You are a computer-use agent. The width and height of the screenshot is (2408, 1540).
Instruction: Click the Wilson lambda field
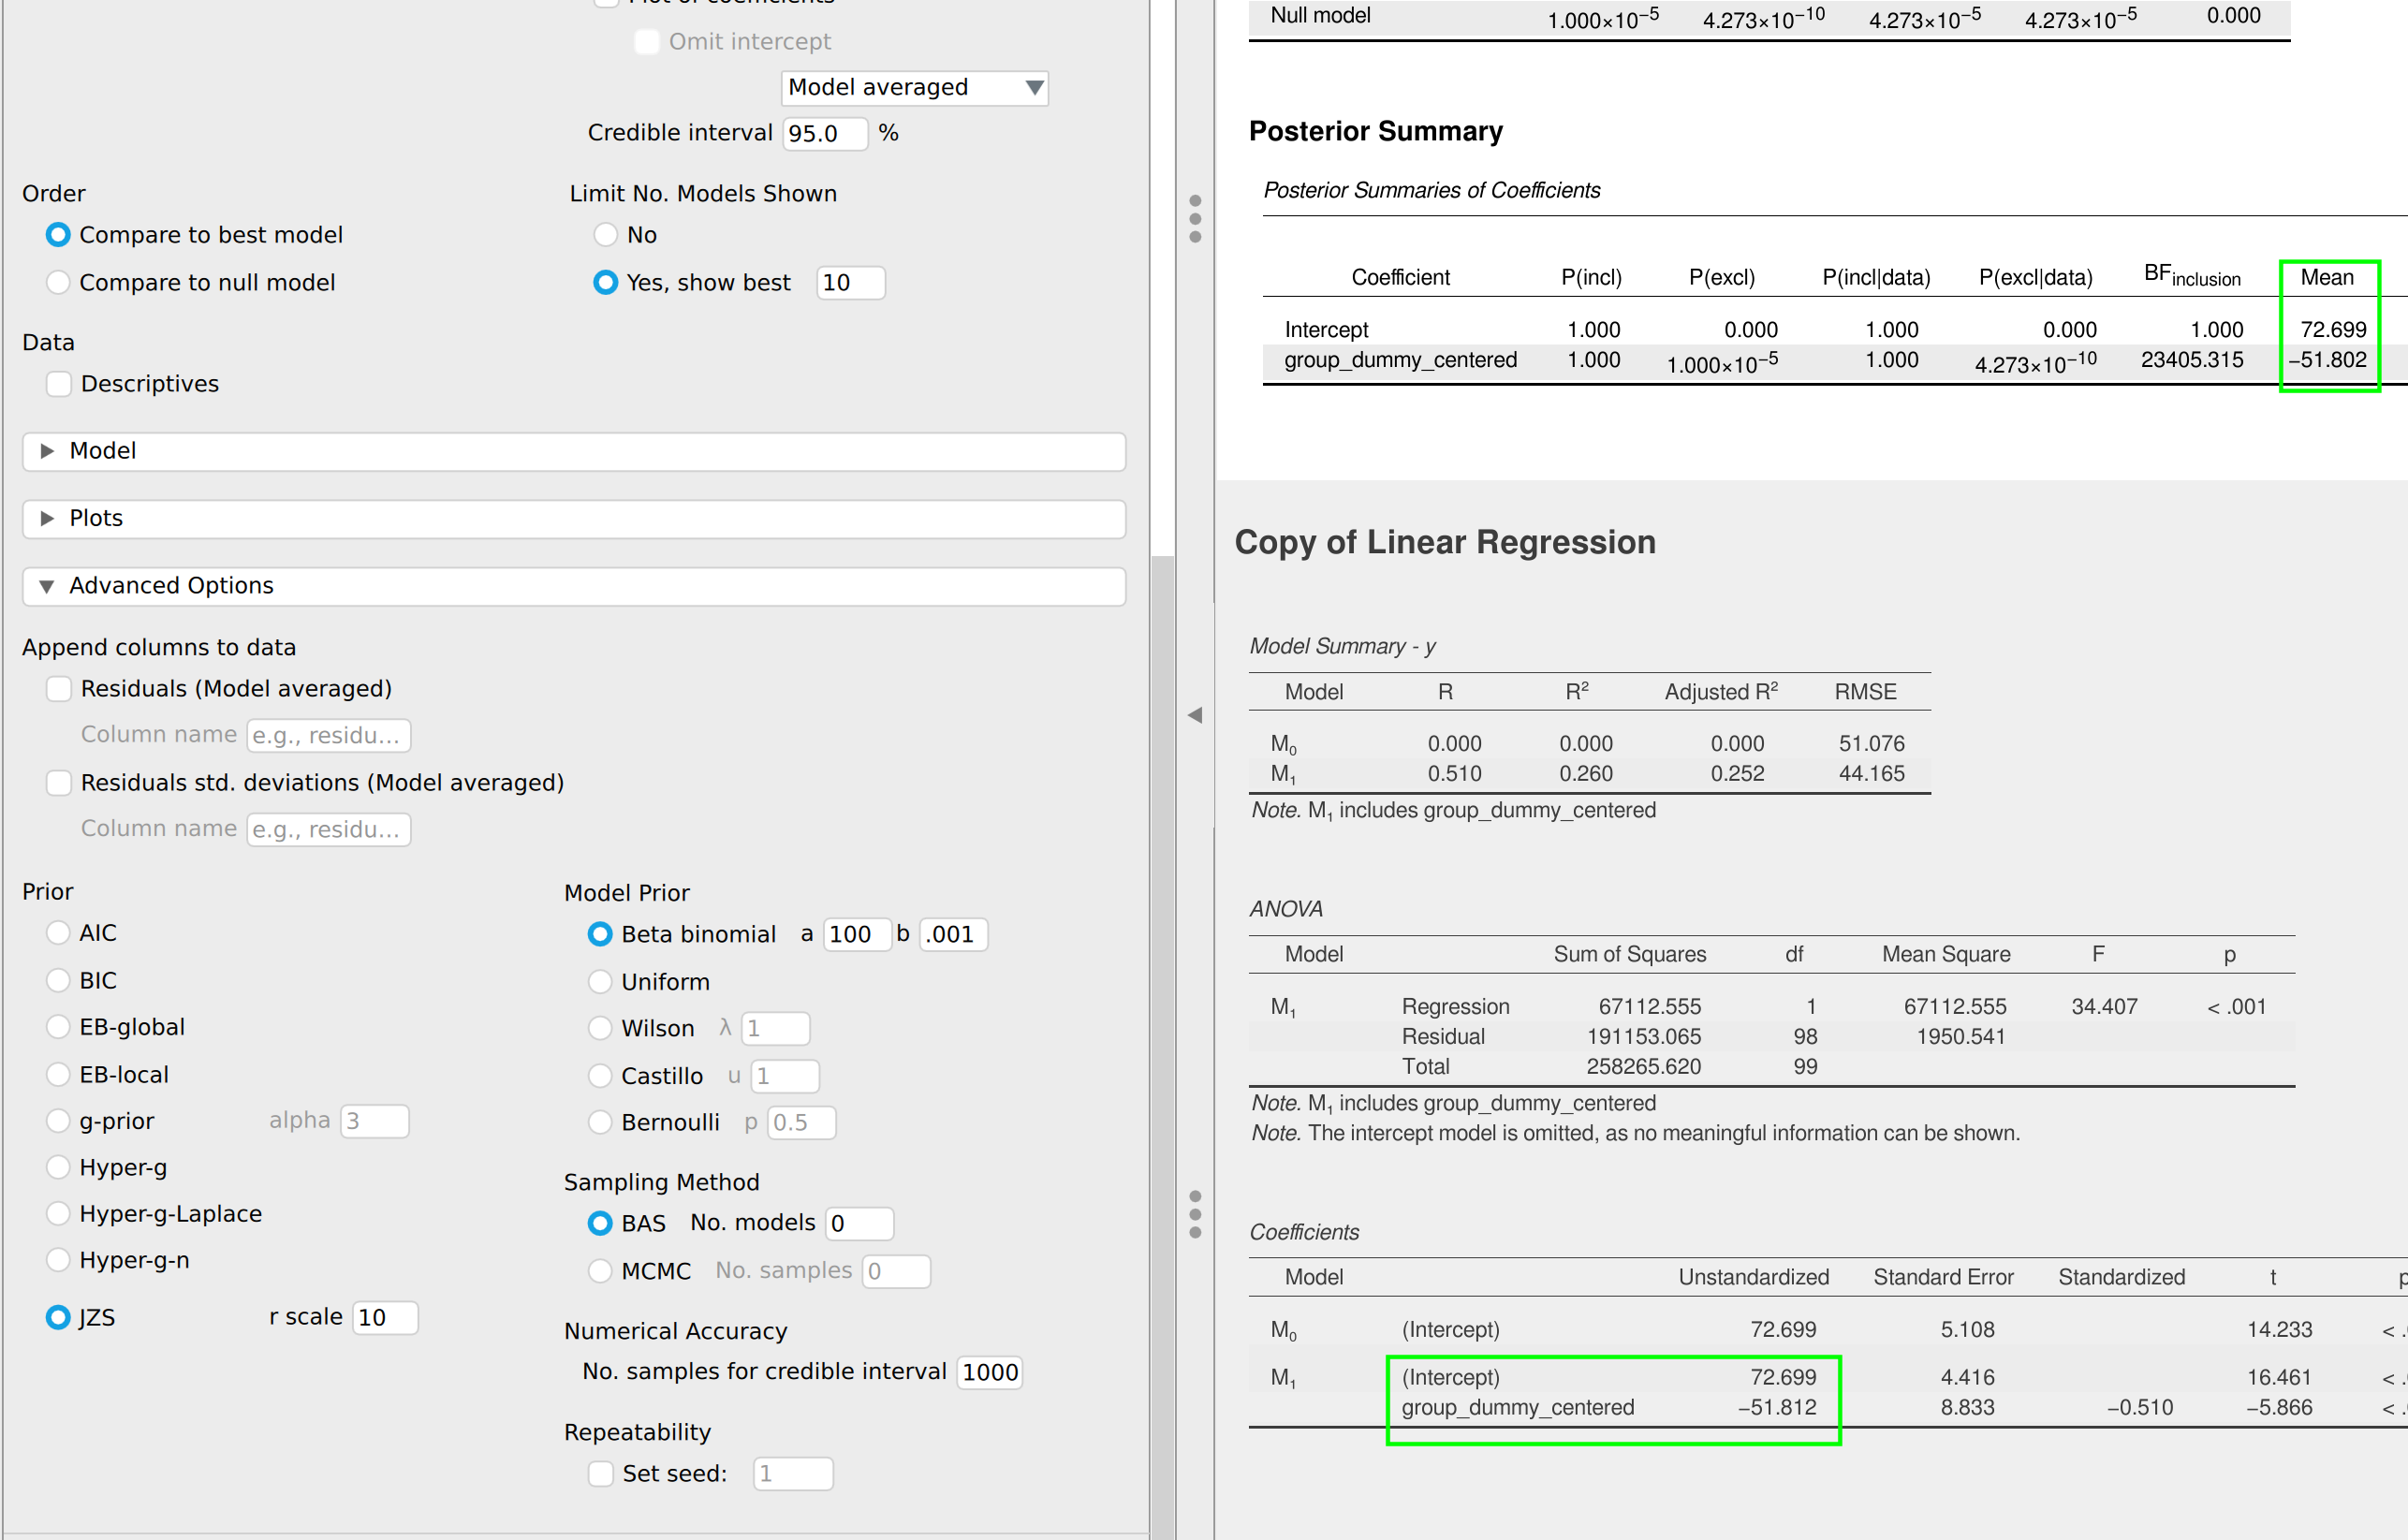pos(775,1029)
